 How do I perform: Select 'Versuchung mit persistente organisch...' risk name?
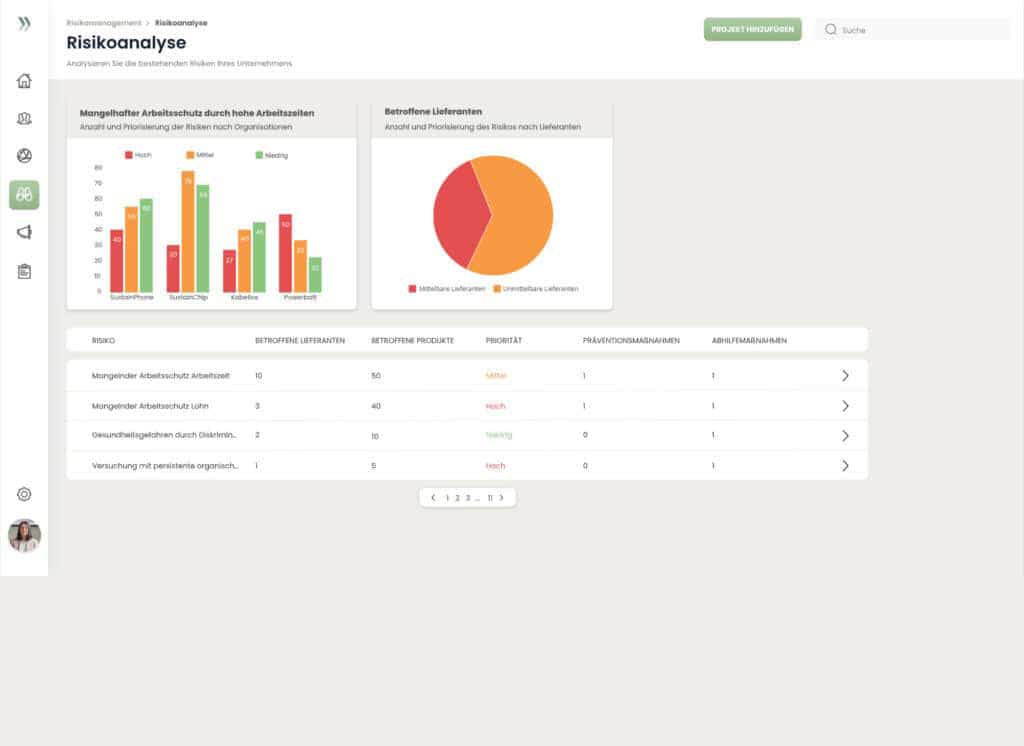click(165, 466)
